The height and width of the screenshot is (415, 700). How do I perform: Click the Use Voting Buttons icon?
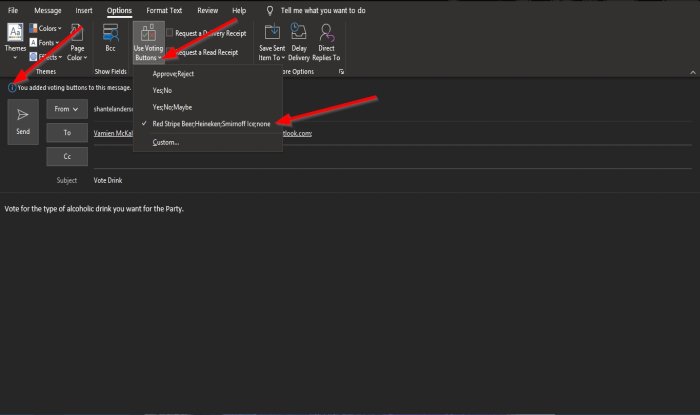[148, 33]
